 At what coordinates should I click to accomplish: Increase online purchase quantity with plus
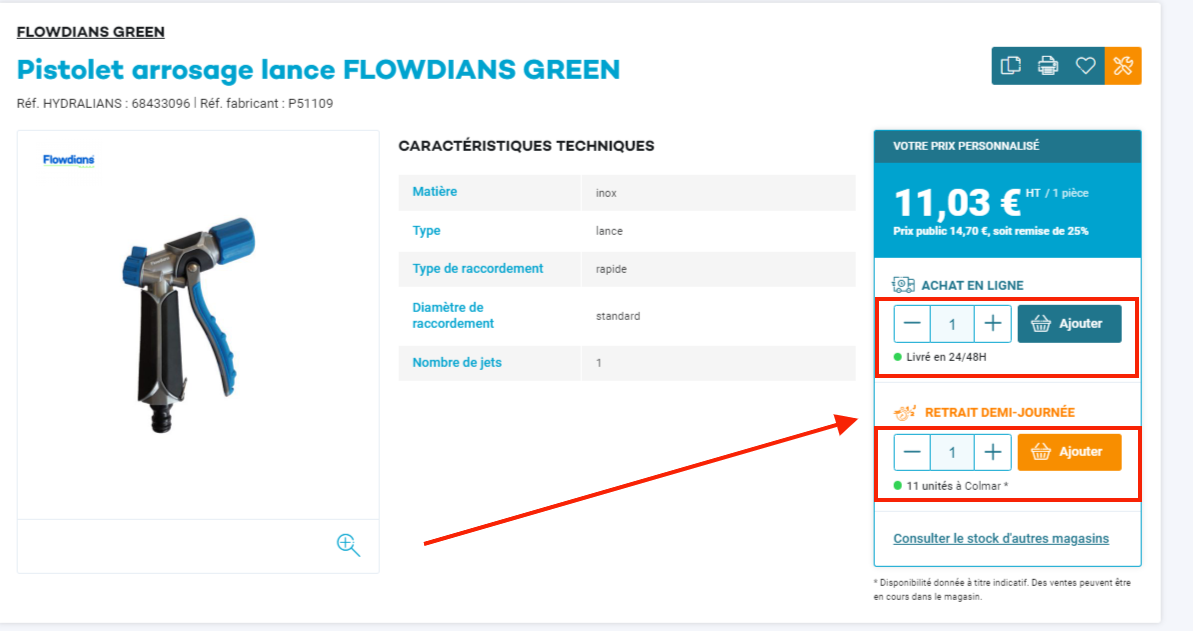tap(992, 323)
